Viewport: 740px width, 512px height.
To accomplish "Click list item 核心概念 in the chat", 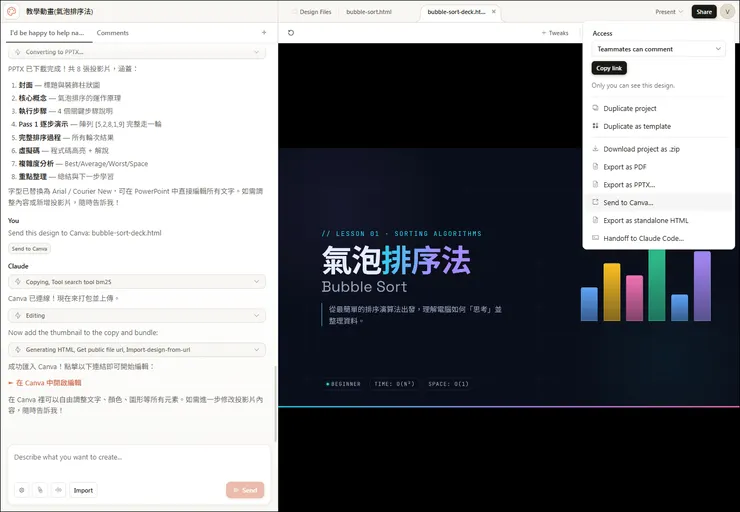I will tap(70, 98).
